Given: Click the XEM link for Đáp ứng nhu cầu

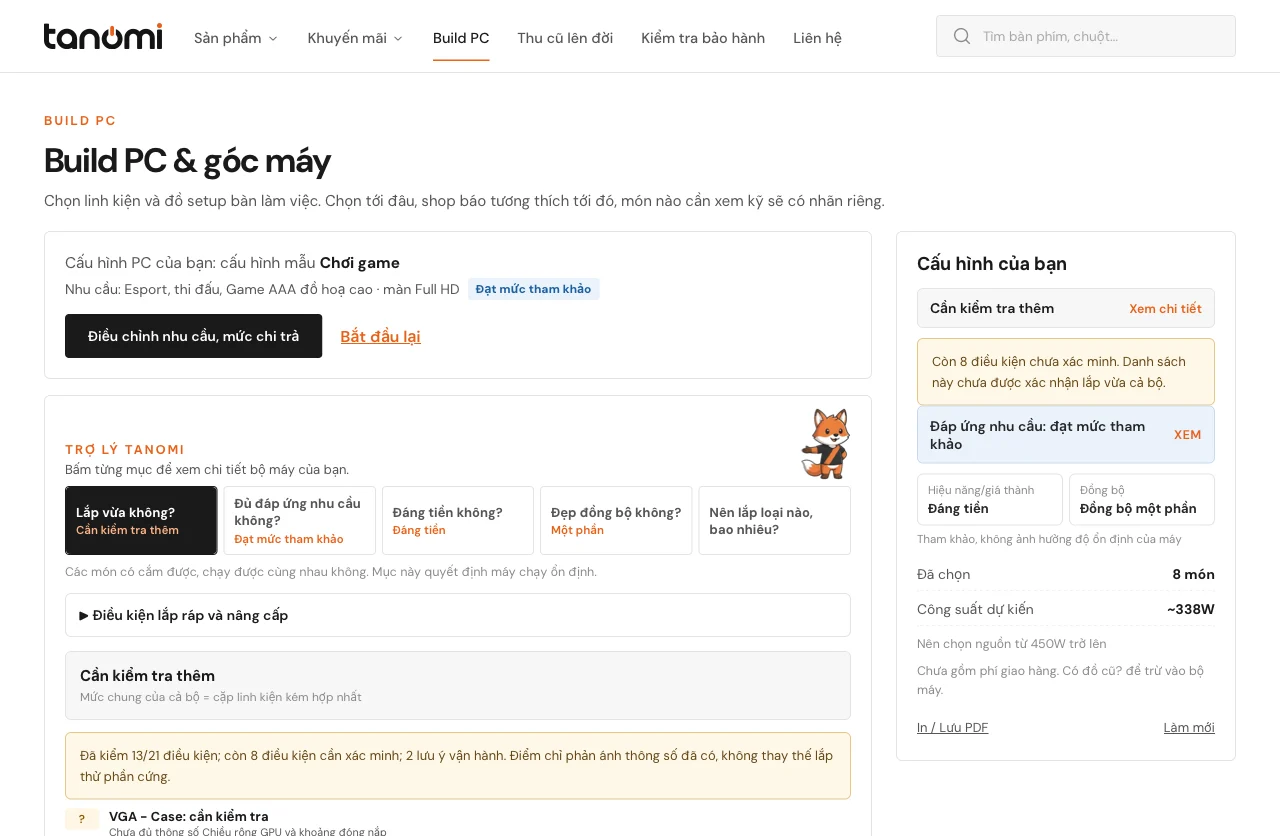Looking at the screenshot, I should coord(1187,434).
